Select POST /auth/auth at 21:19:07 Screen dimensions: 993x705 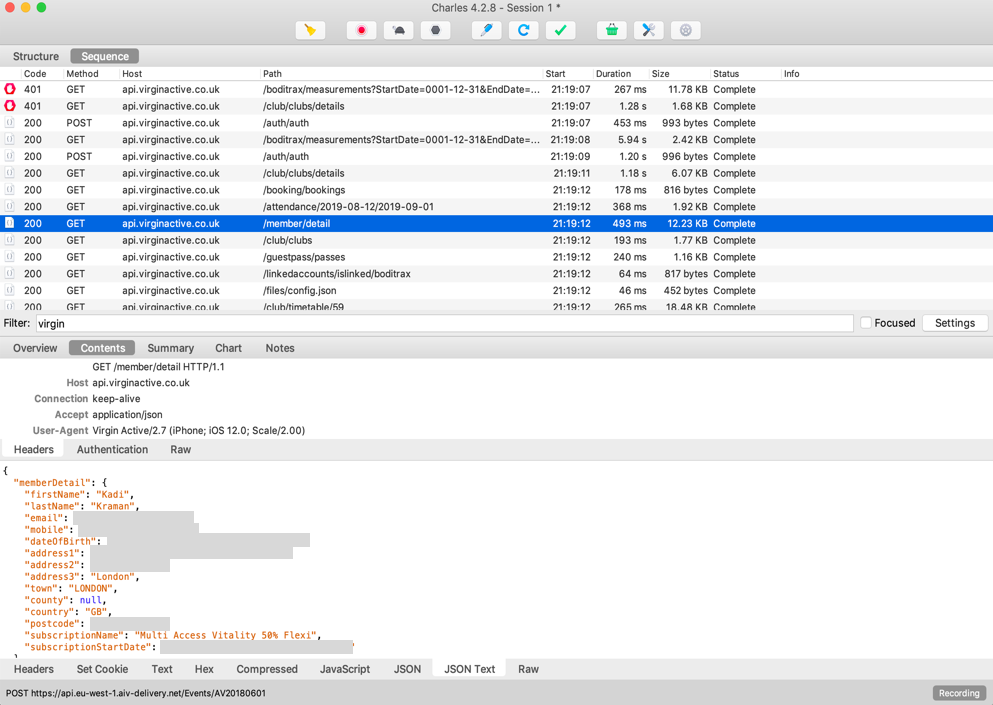point(496,123)
